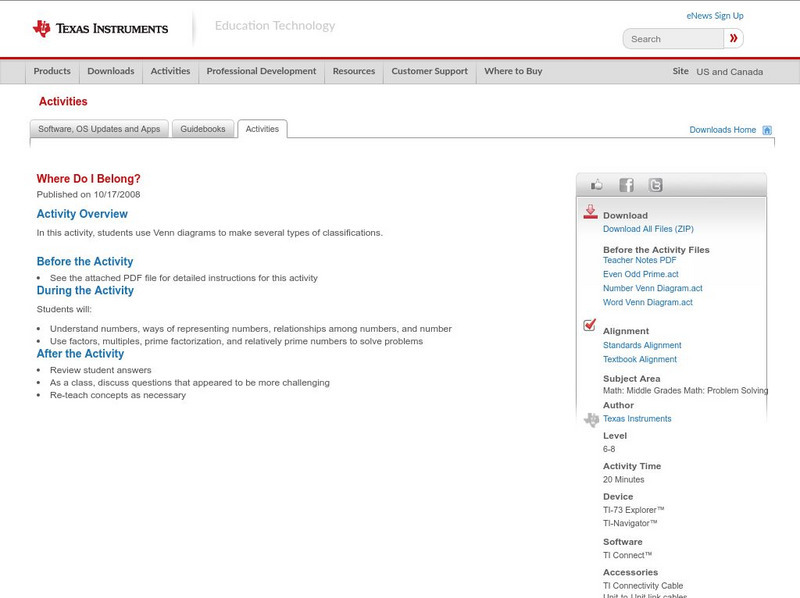Switch to the Guidebooks tab
Image resolution: width=800 pixels, height=598 pixels.
point(203,129)
